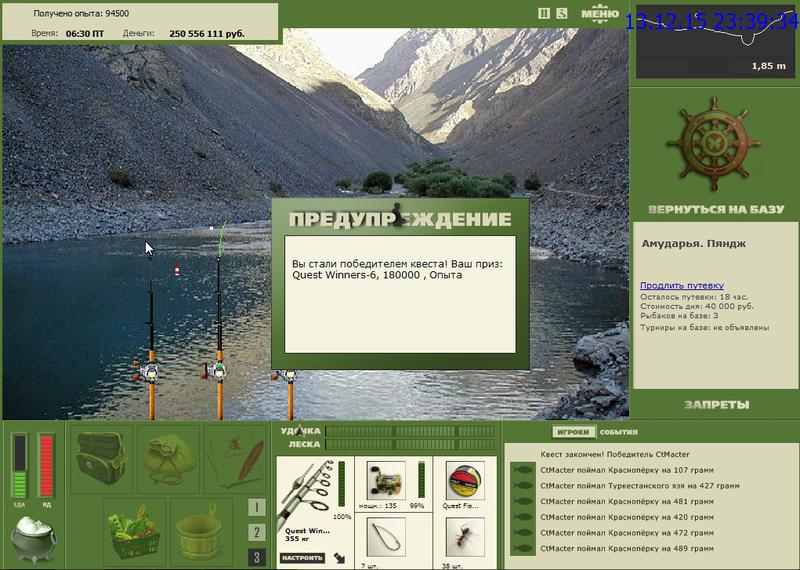Click fish icon beside 427 грамм event

523,486
